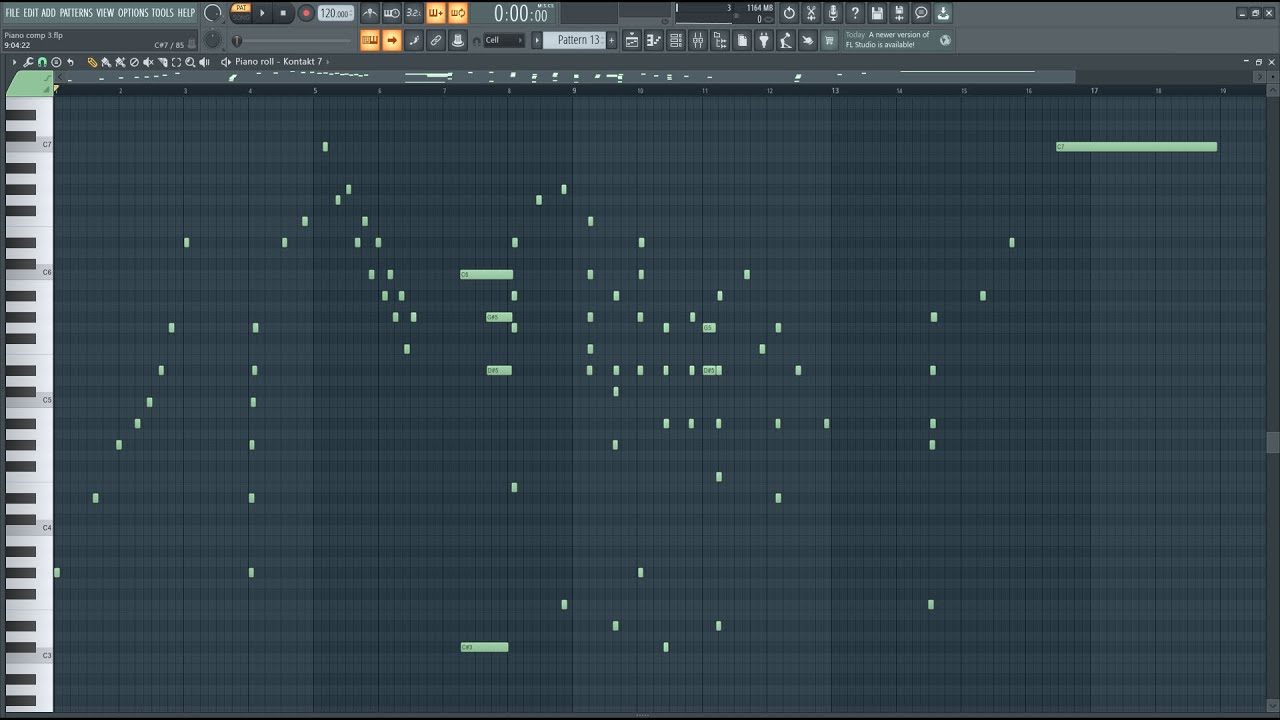Click the audio editor scissors icon
The width and height of the screenshot is (1280, 720).
(x=811, y=13)
